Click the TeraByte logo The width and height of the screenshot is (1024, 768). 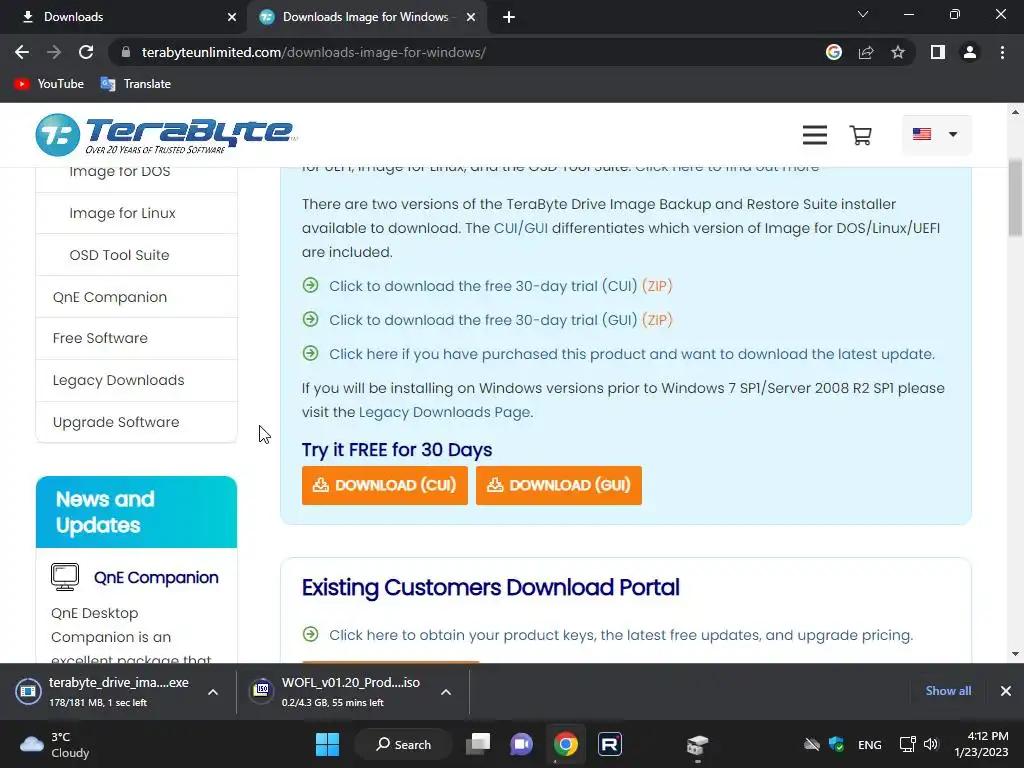point(167,135)
